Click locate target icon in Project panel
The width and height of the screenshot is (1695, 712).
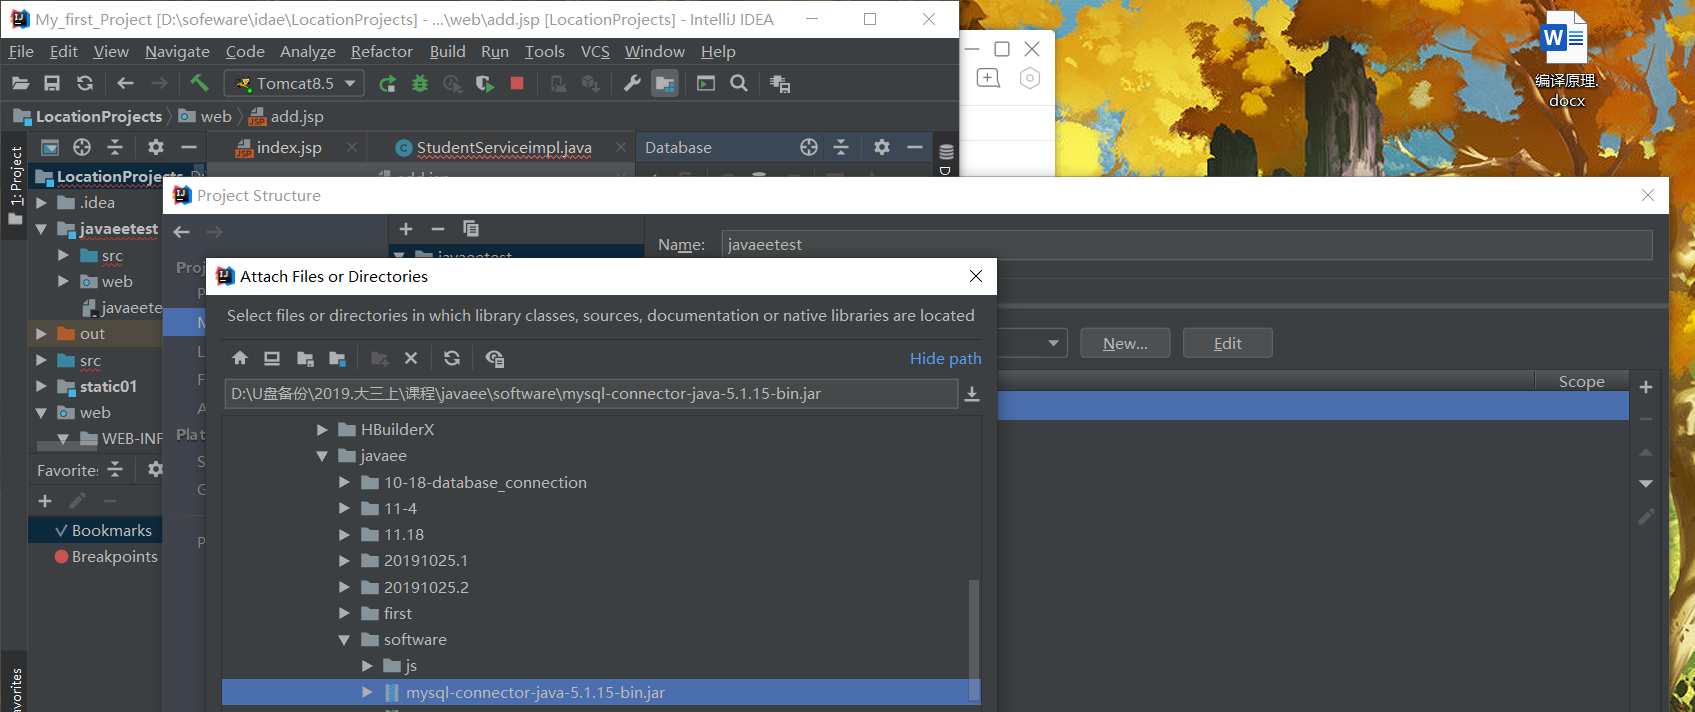tap(82, 147)
